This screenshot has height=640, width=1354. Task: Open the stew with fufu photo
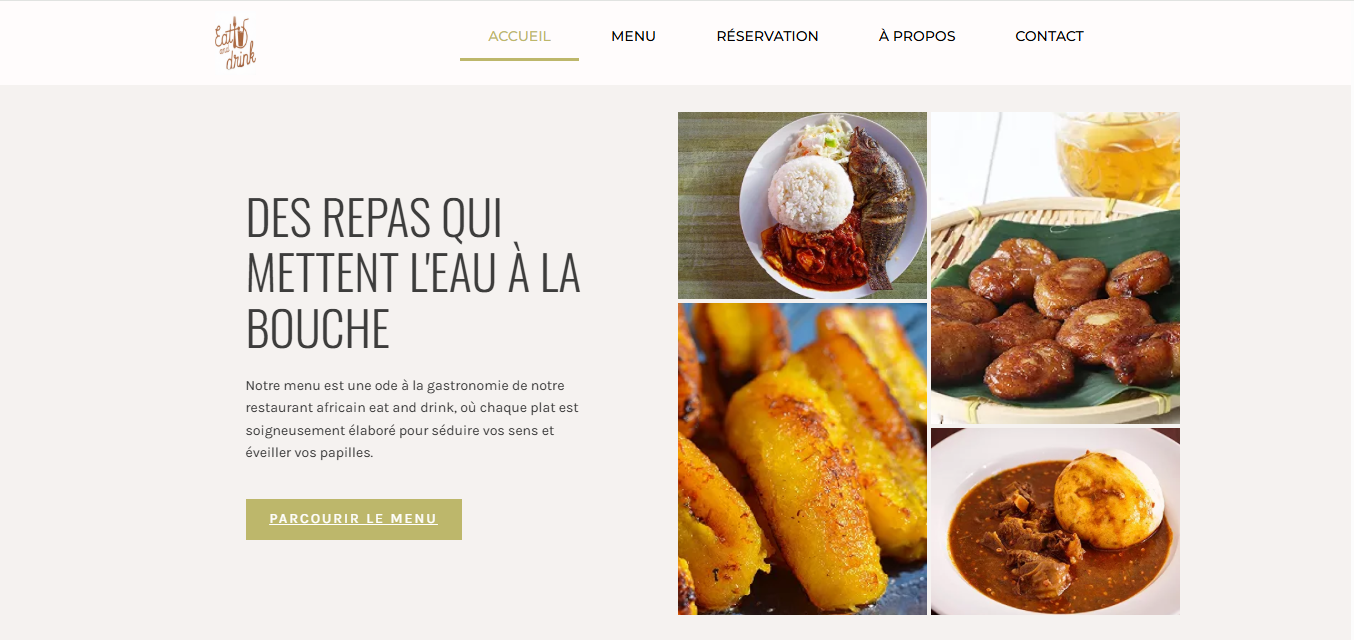click(x=1055, y=521)
